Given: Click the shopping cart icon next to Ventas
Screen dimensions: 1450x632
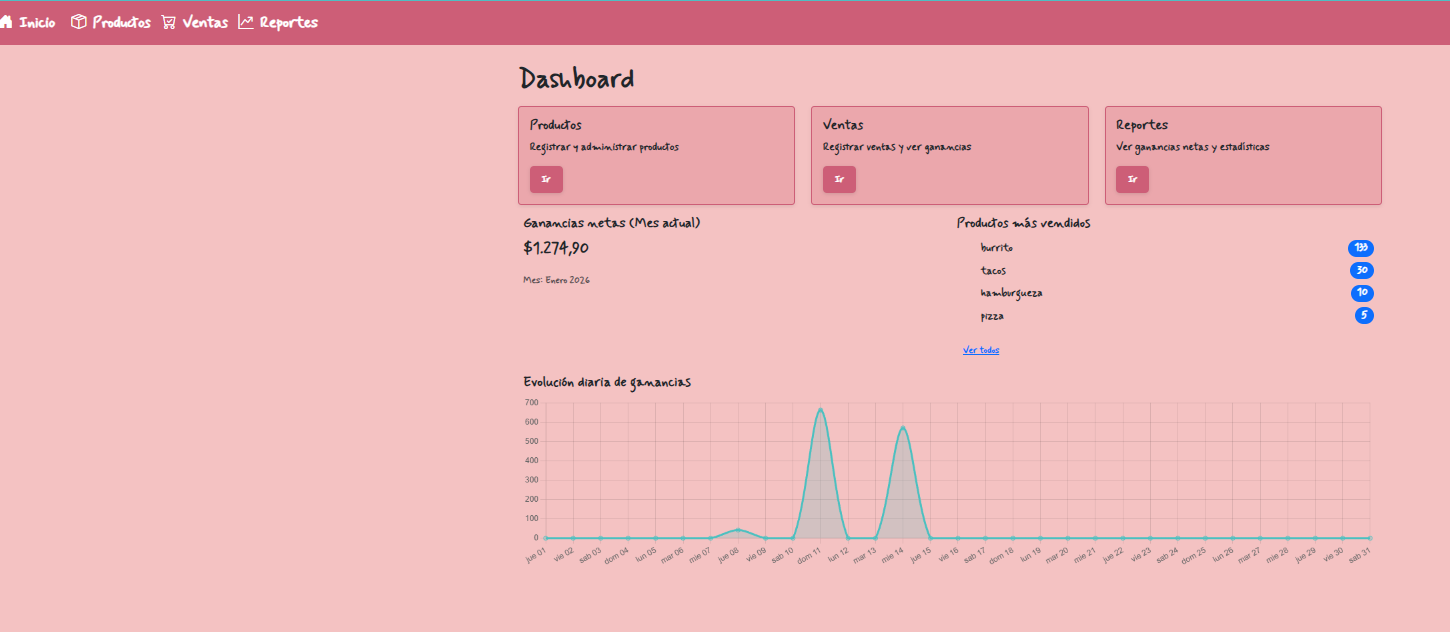Looking at the screenshot, I should pyautogui.click(x=168, y=21).
